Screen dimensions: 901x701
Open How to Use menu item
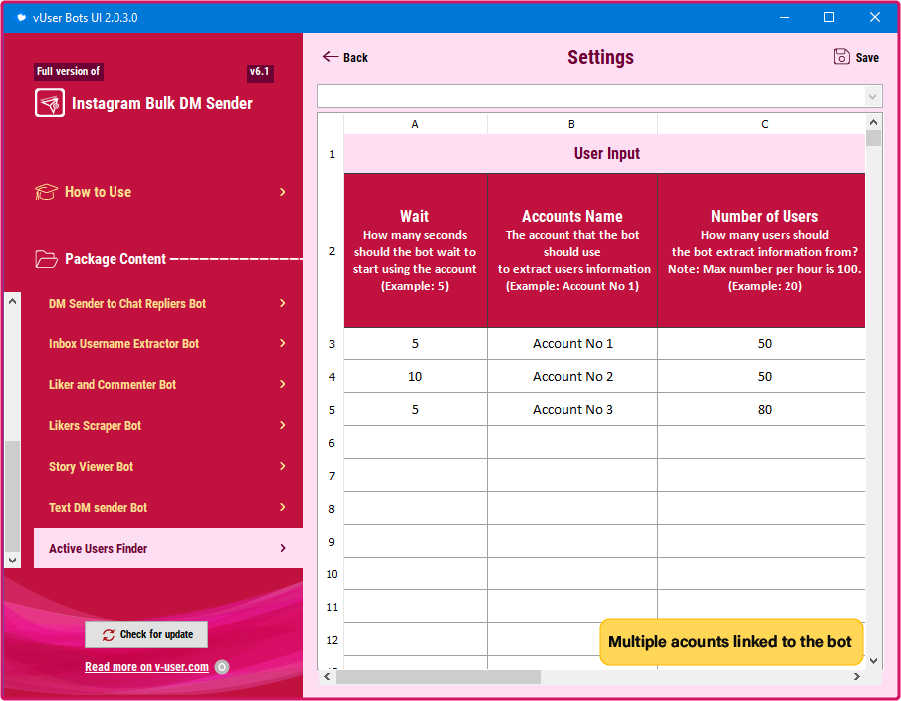pyautogui.click(x=161, y=192)
